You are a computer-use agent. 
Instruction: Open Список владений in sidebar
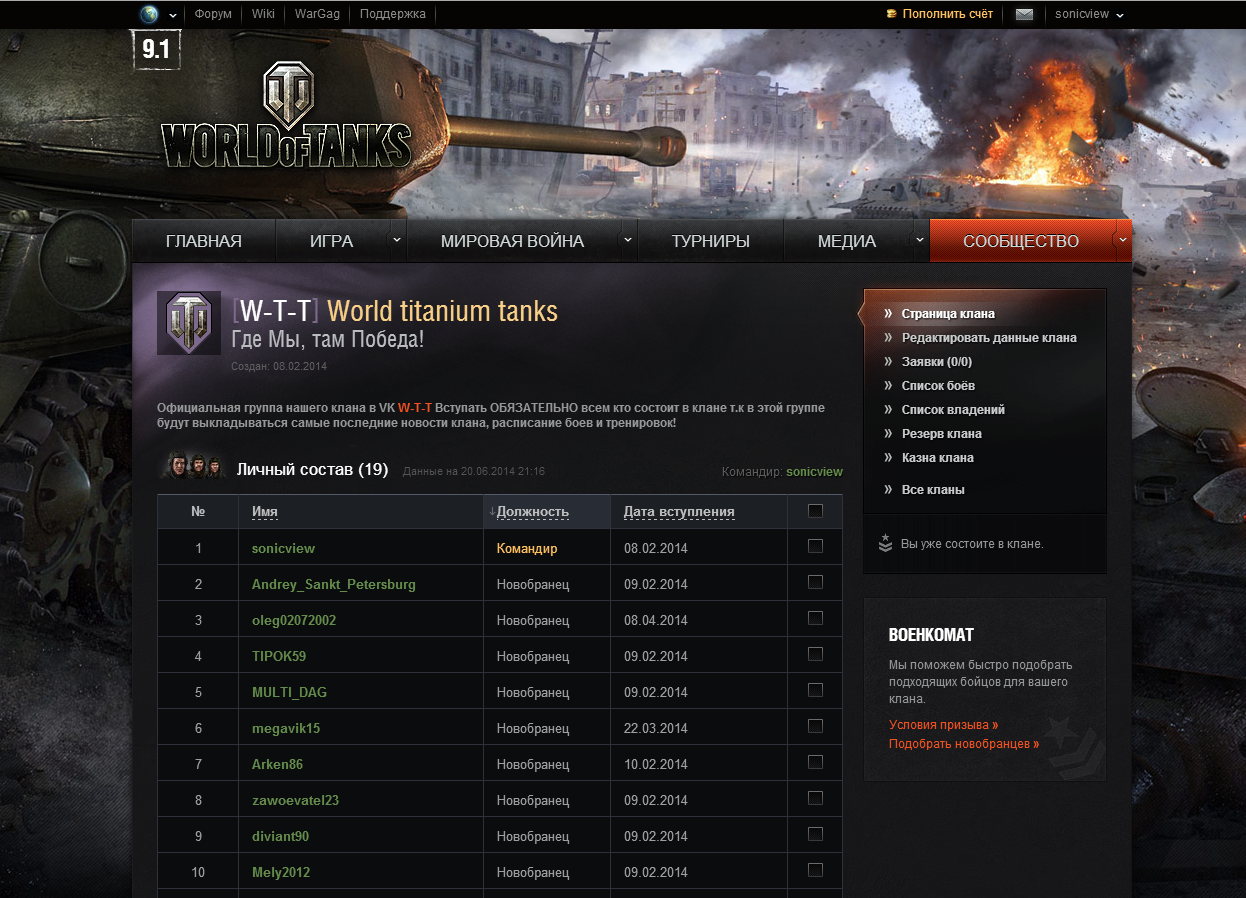[953, 410]
